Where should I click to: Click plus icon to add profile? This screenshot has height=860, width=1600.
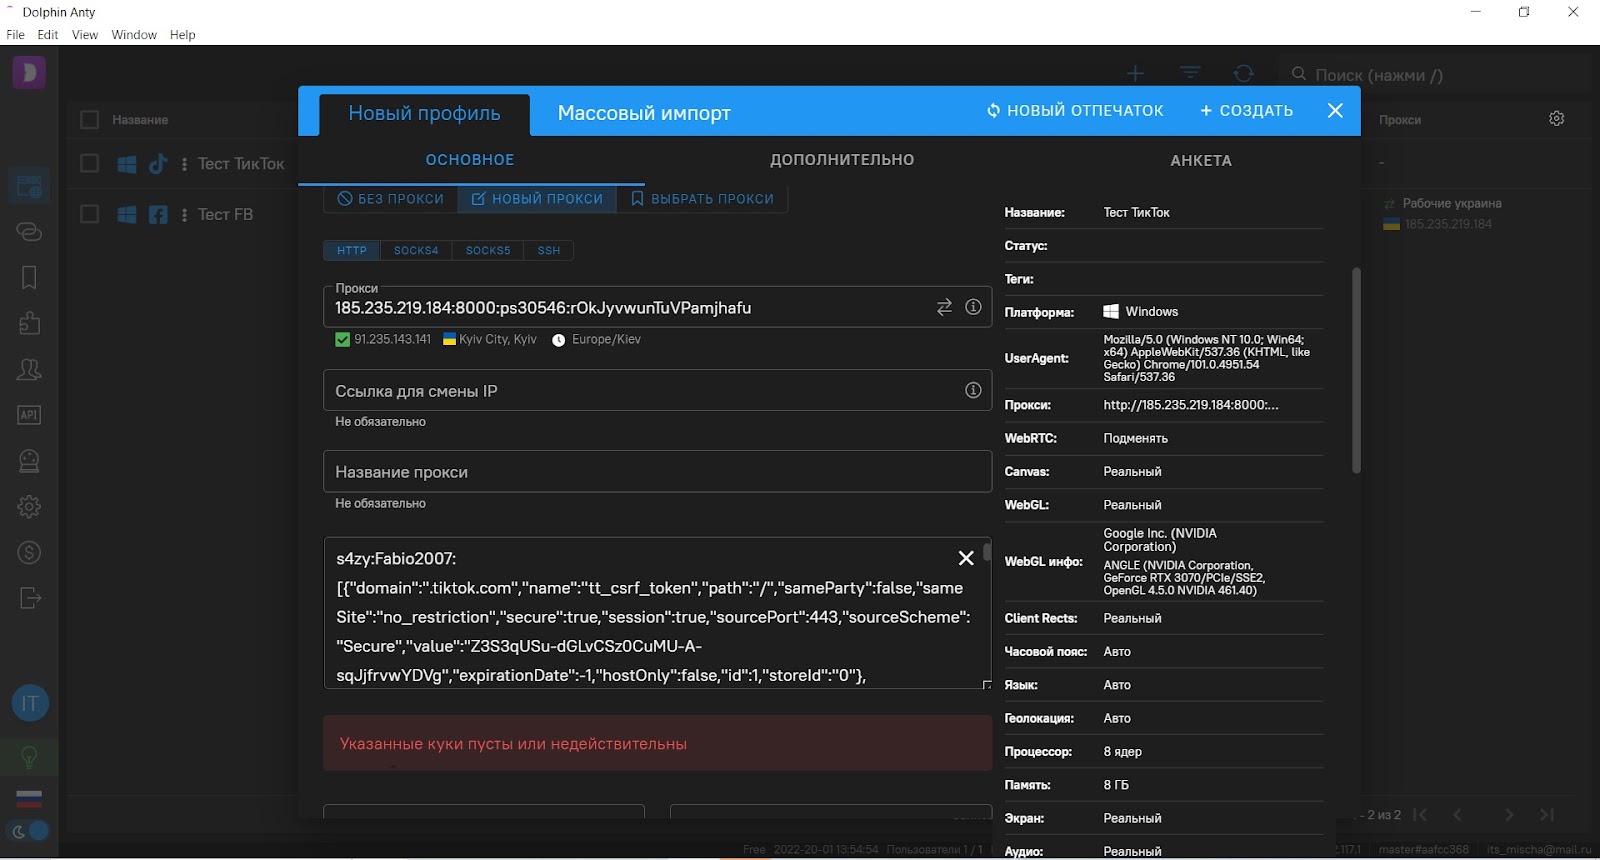(x=1135, y=73)
